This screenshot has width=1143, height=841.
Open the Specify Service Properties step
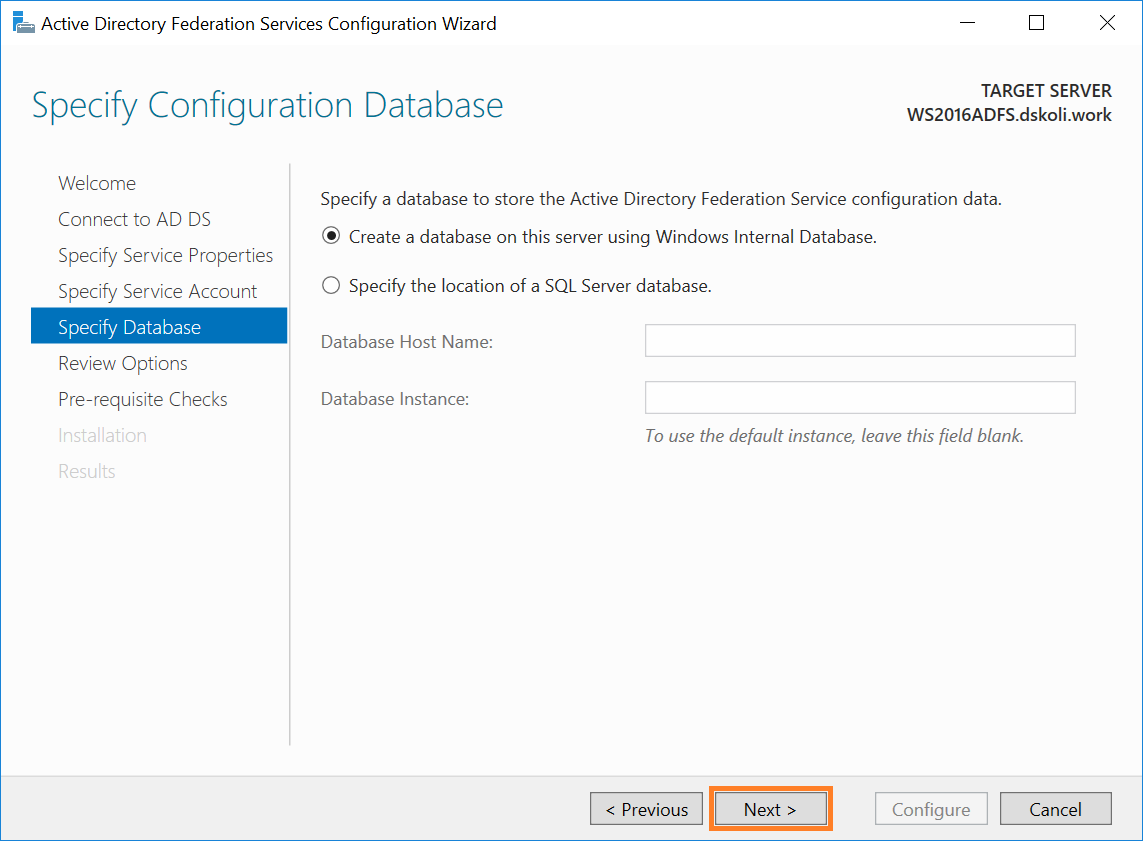165,255
